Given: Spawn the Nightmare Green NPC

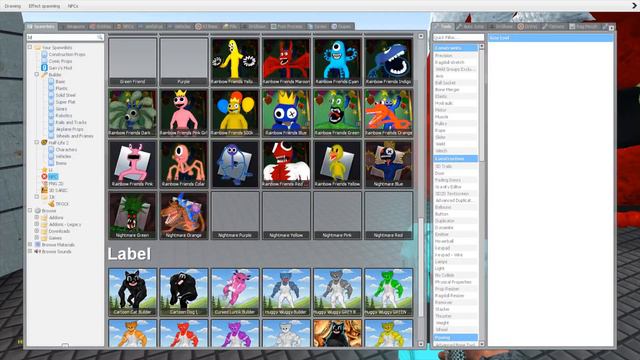Looking at the screenshot, I should 132,216.
